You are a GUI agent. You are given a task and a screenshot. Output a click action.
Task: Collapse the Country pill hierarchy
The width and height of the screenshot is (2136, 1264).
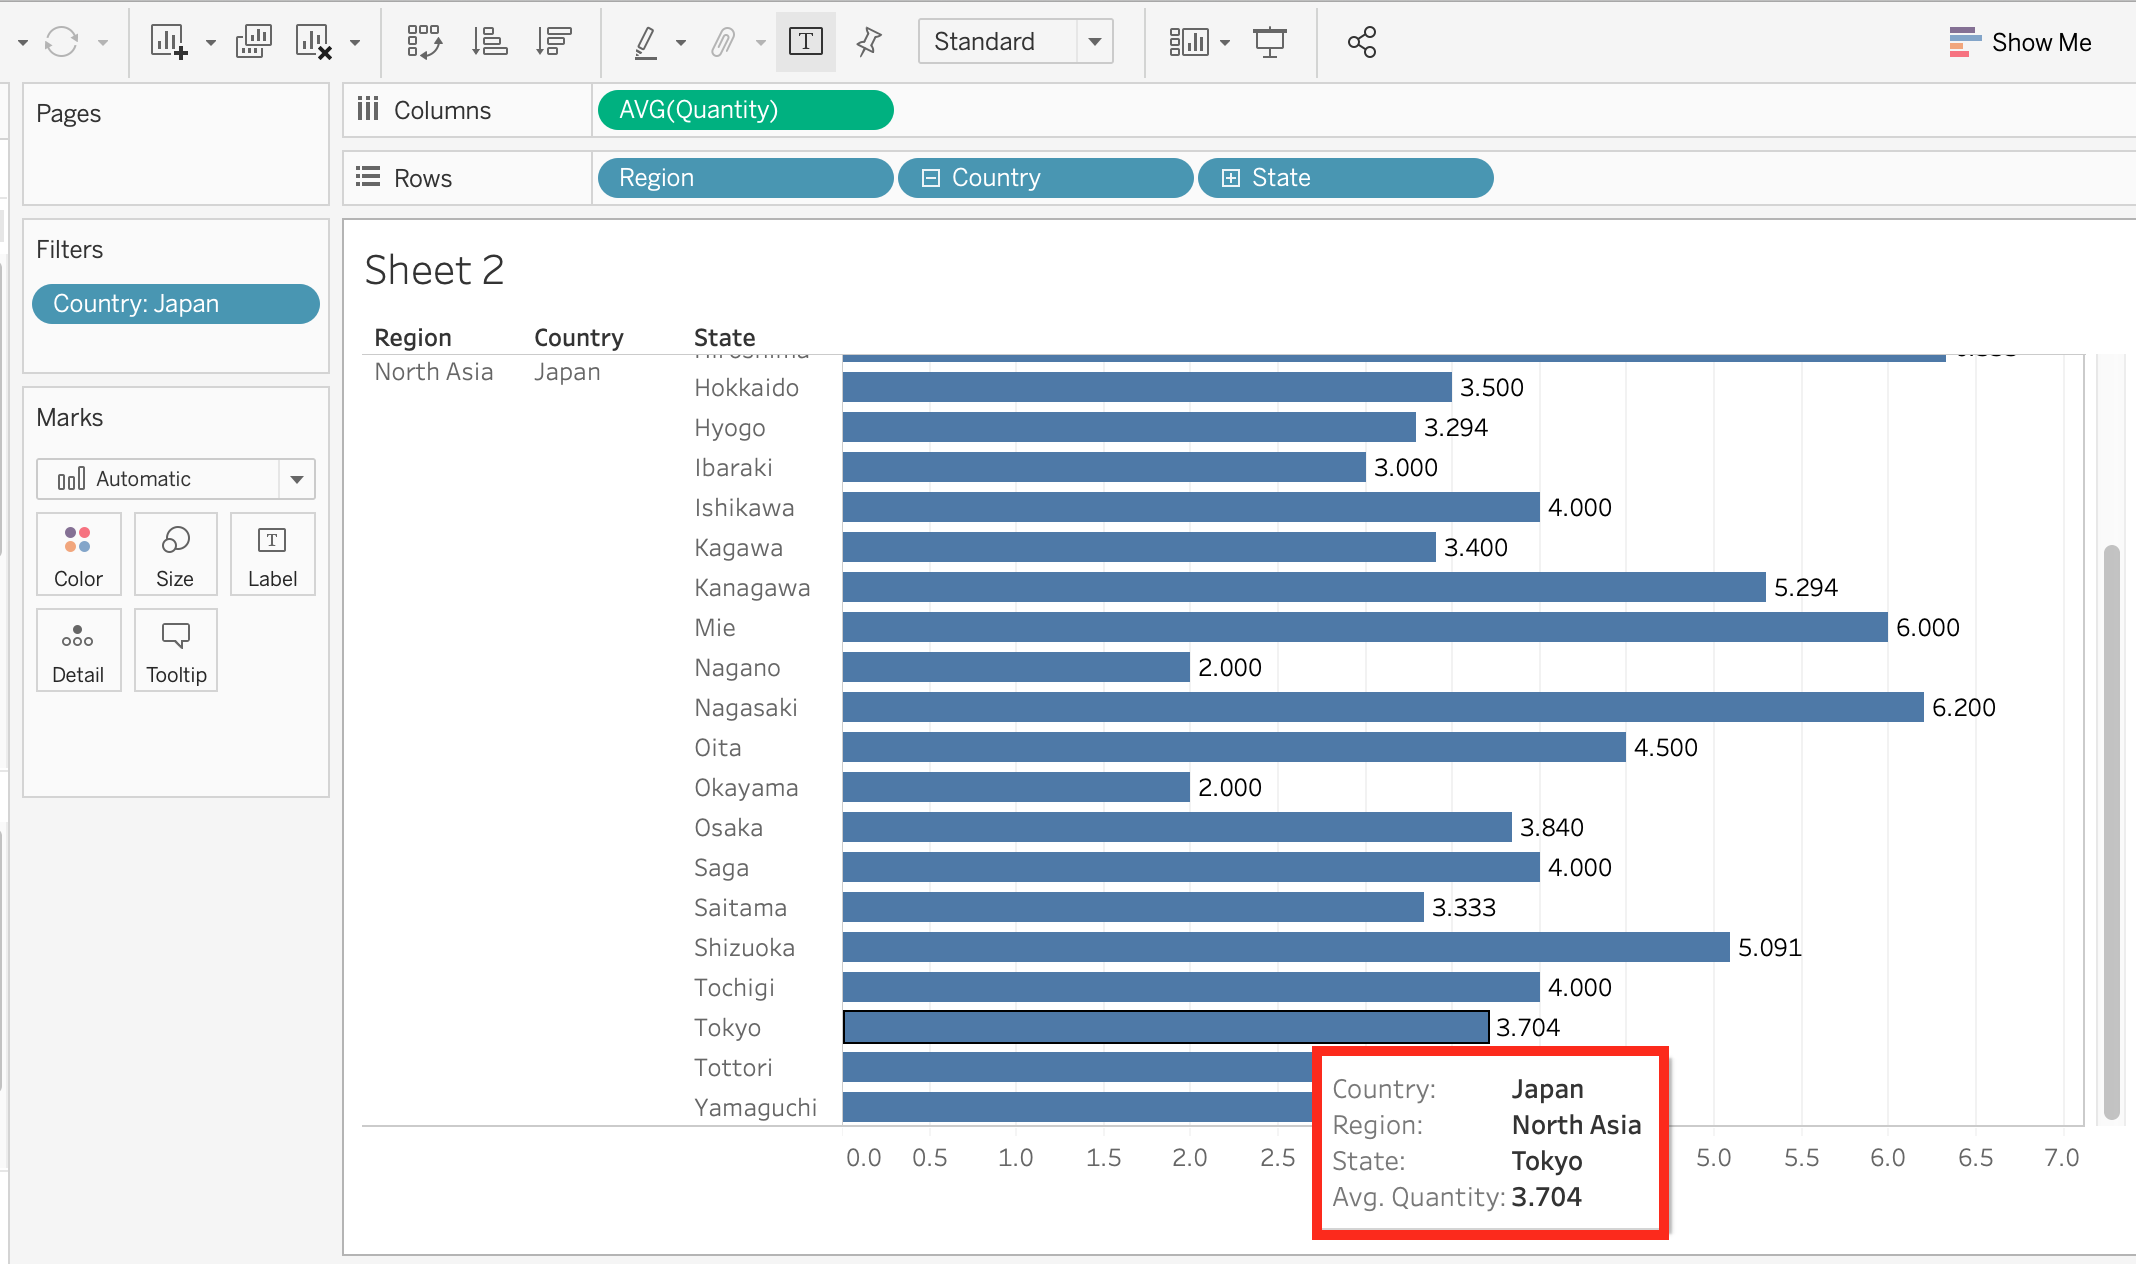pyautogui.click(x=930, y=177)
